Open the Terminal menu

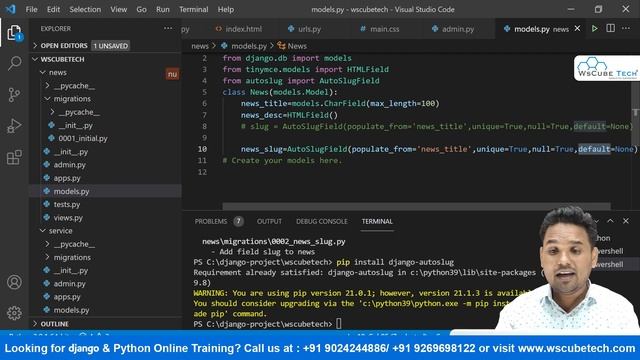point(193,9)
